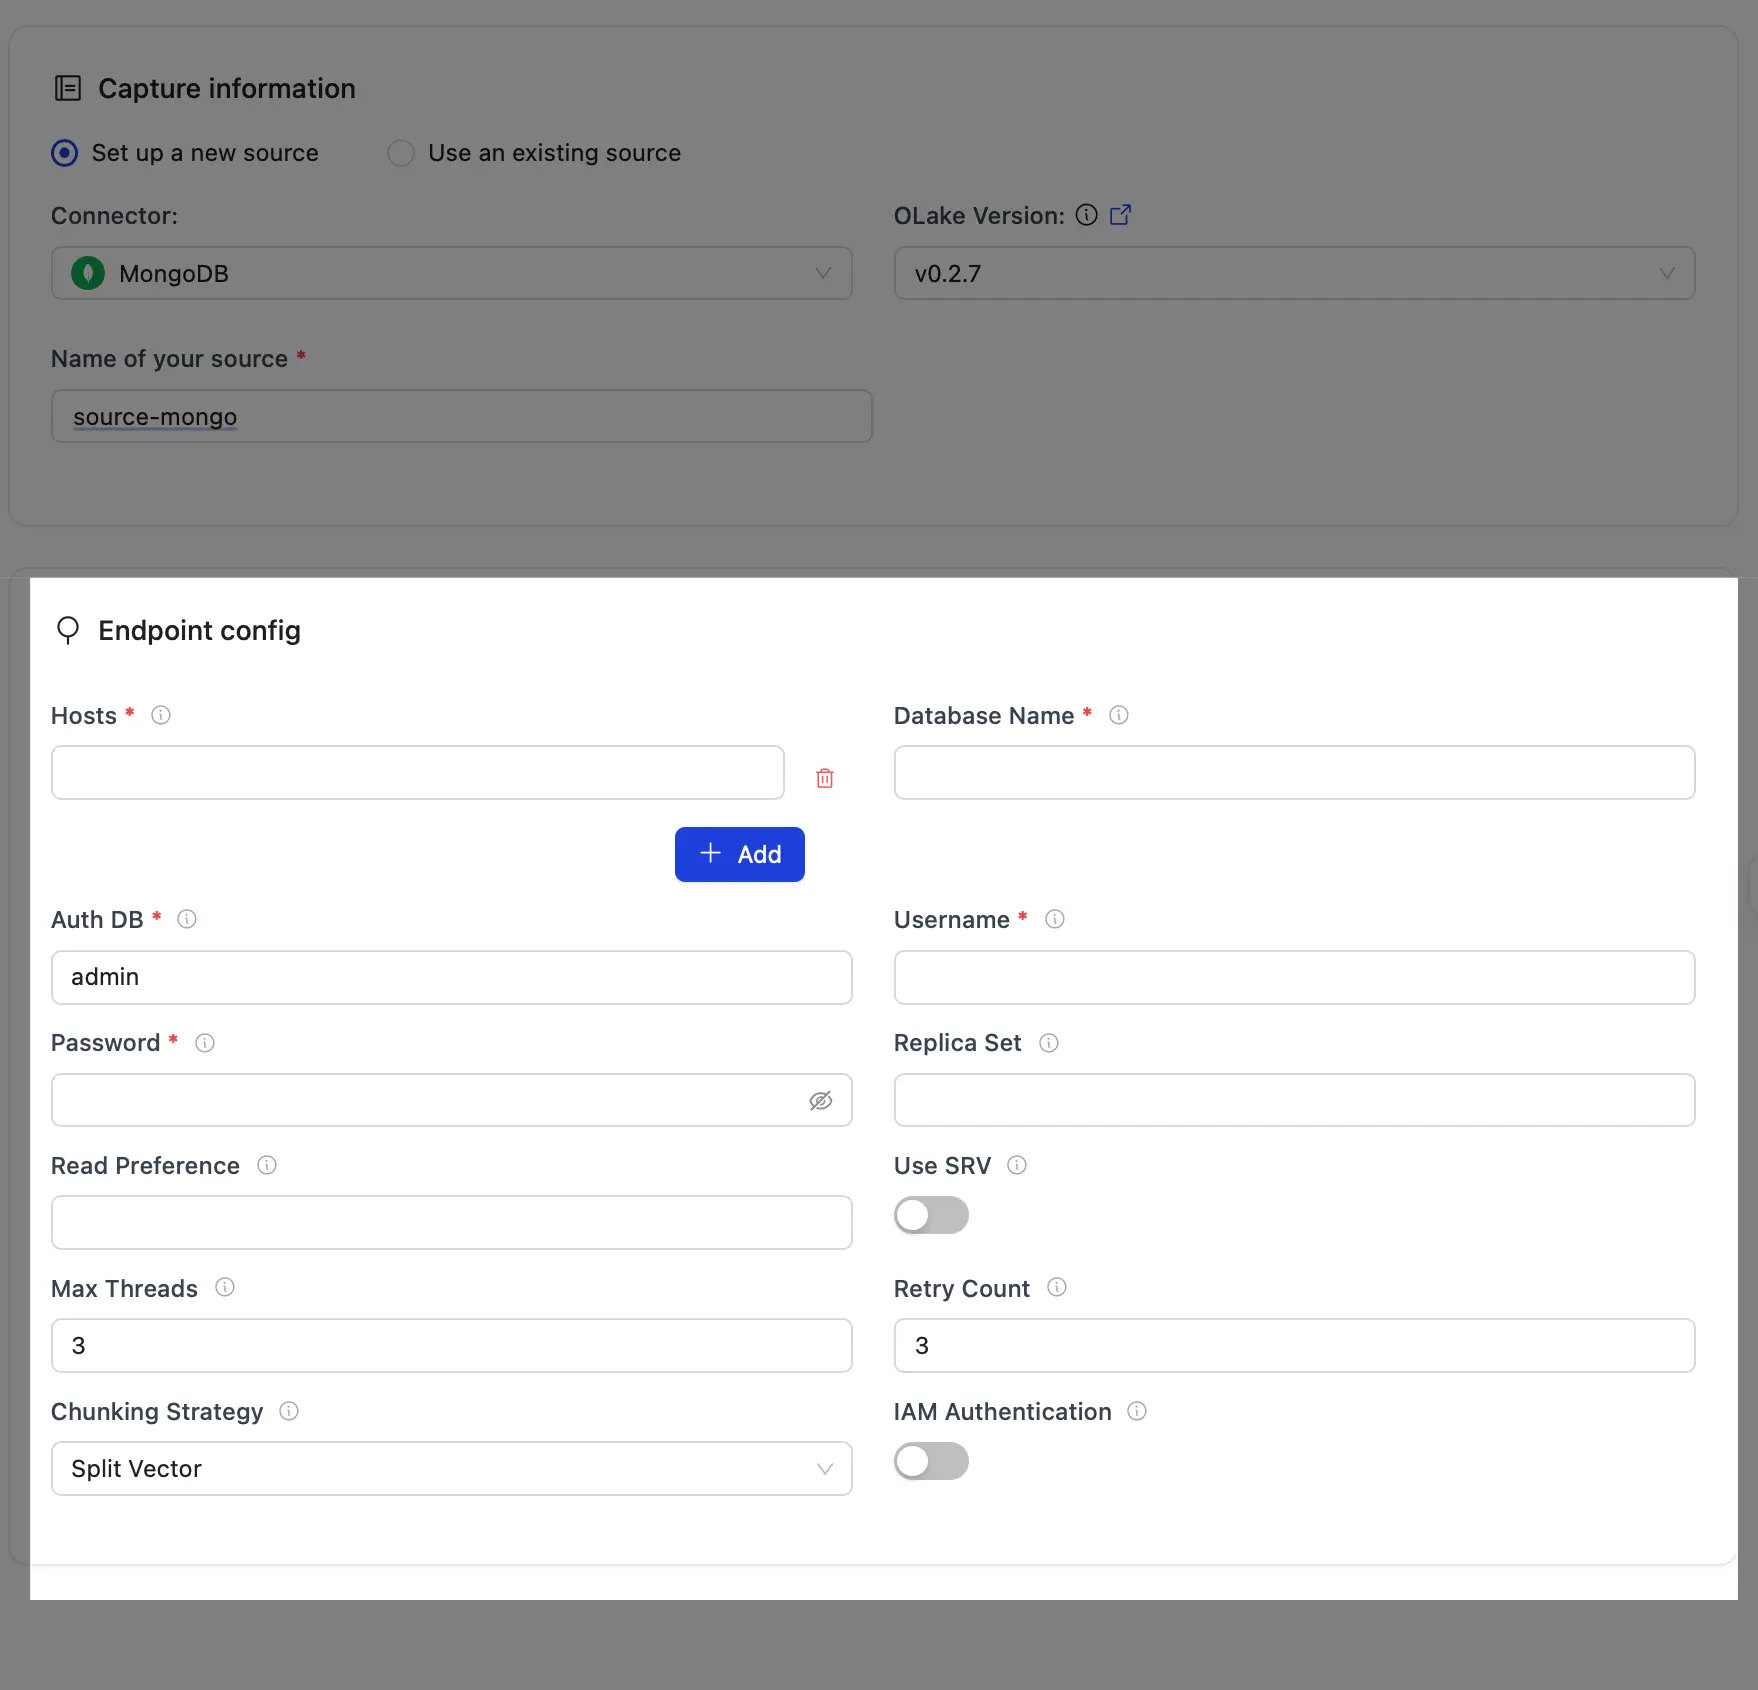Viewport: 1758px width, 1690px height.
Task: Click the Read Preference input box
Action: (x=451, y=1222)
